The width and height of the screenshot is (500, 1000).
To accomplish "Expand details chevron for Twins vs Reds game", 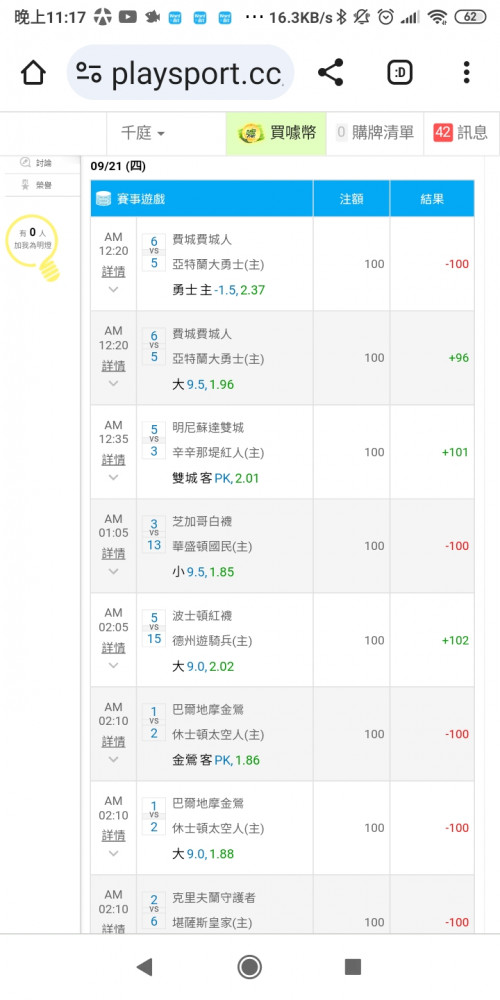I will (114, 477).
